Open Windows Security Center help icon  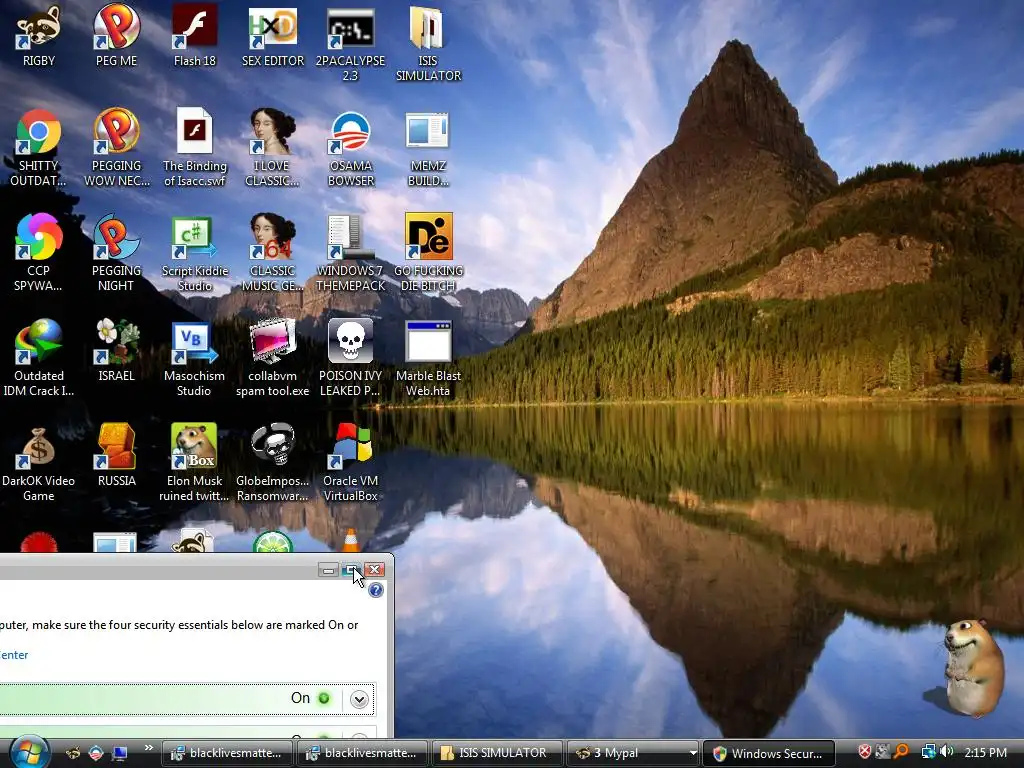point(376,590)
